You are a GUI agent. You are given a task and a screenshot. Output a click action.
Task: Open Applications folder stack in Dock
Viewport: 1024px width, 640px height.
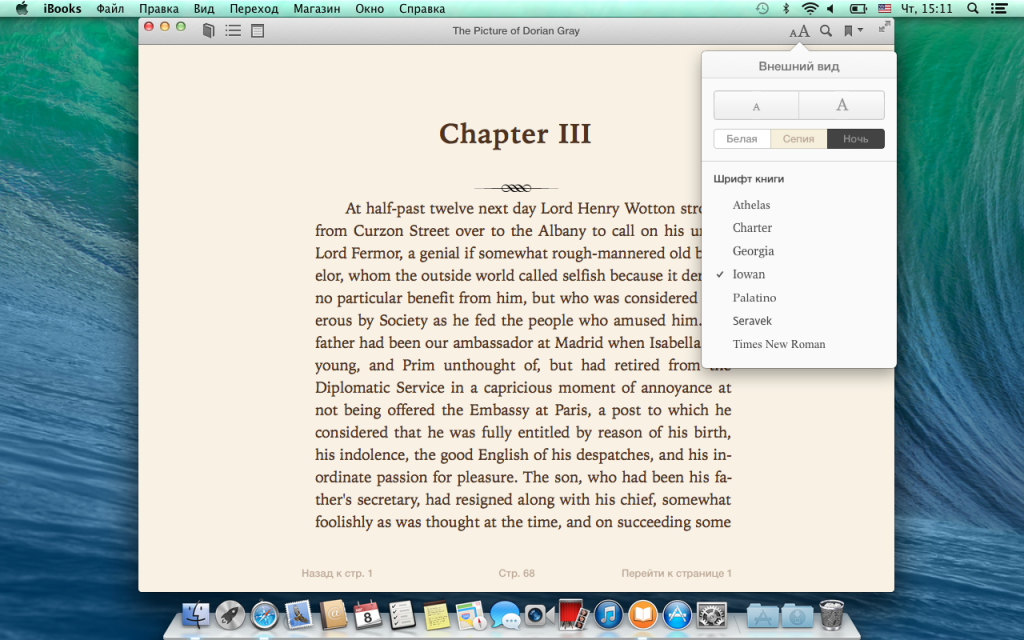tap(763, 615)
